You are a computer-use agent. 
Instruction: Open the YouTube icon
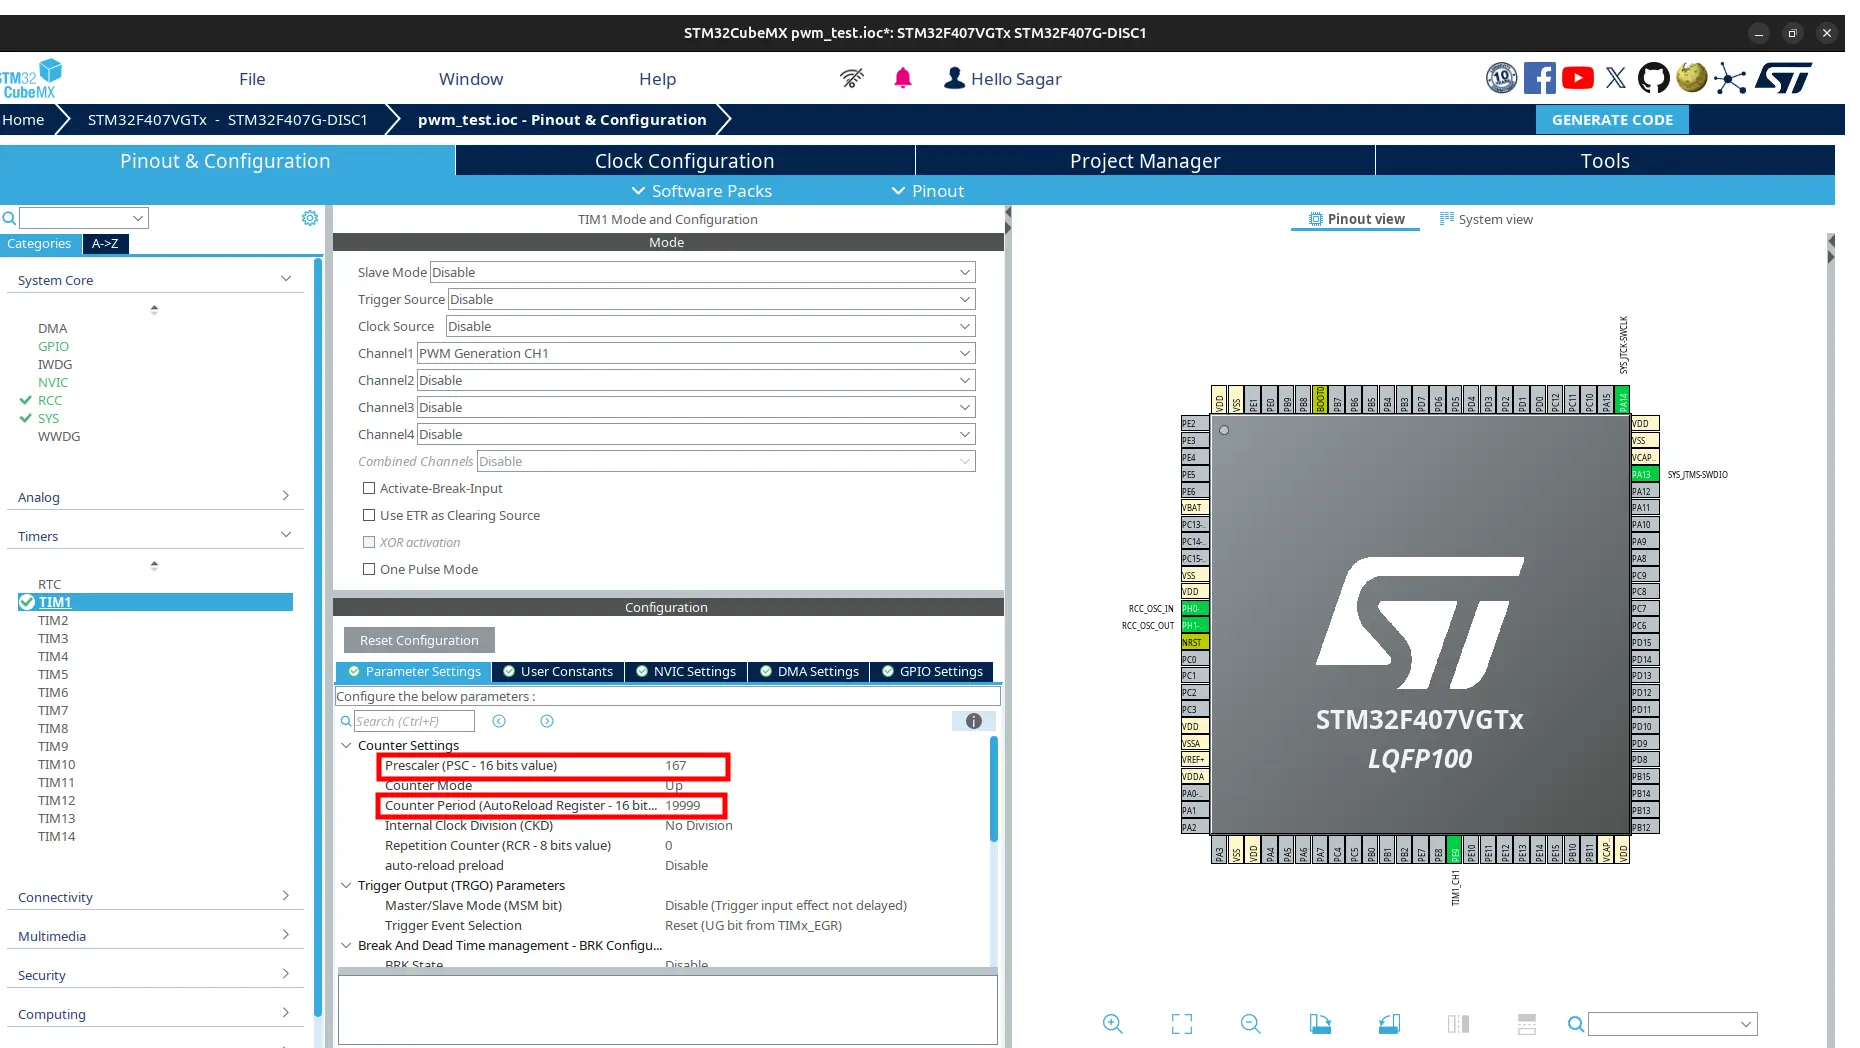1578,78
